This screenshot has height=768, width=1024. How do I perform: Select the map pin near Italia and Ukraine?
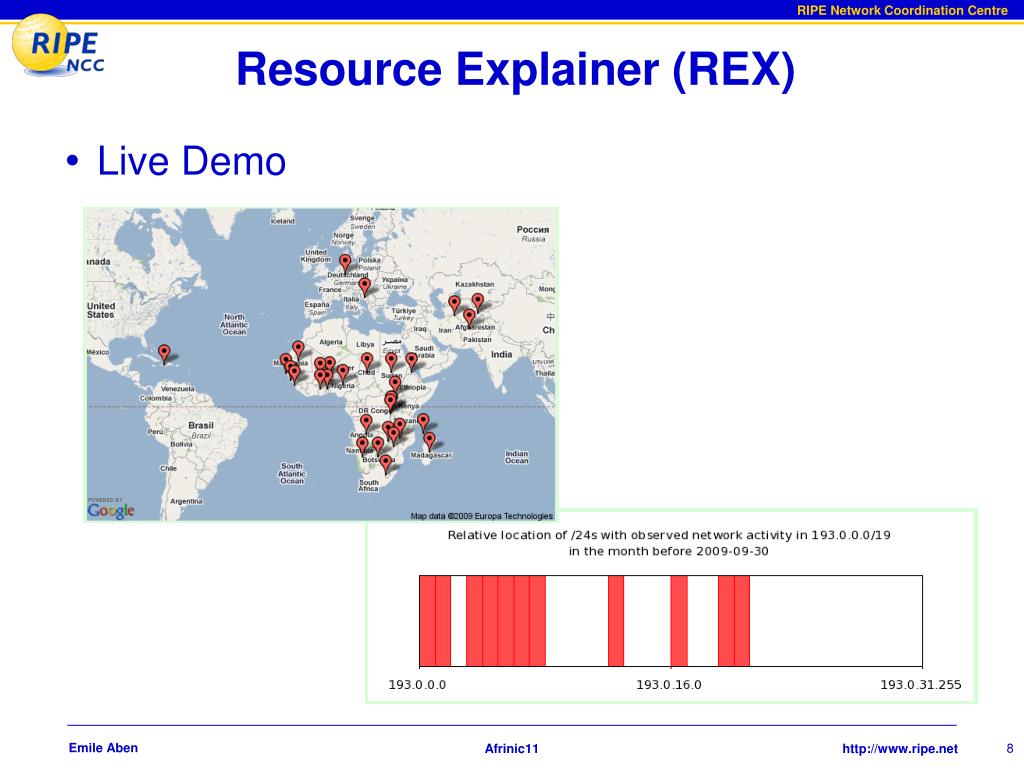tap(364, 286)
